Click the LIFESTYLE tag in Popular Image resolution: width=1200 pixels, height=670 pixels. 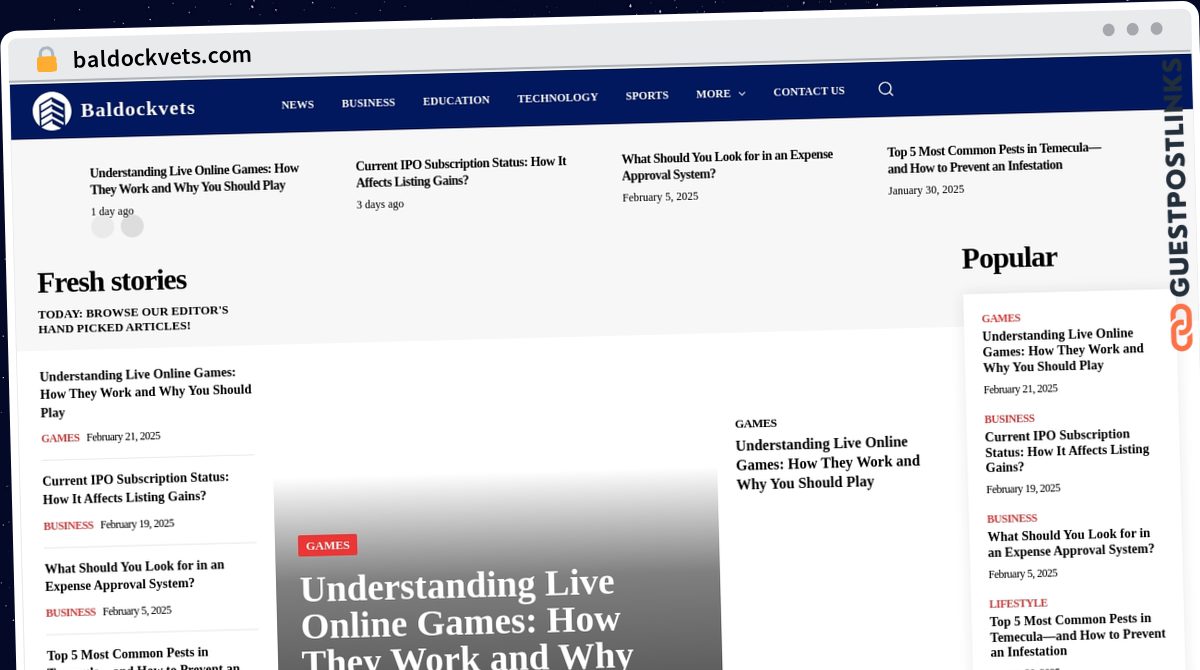click(1018, 603)
